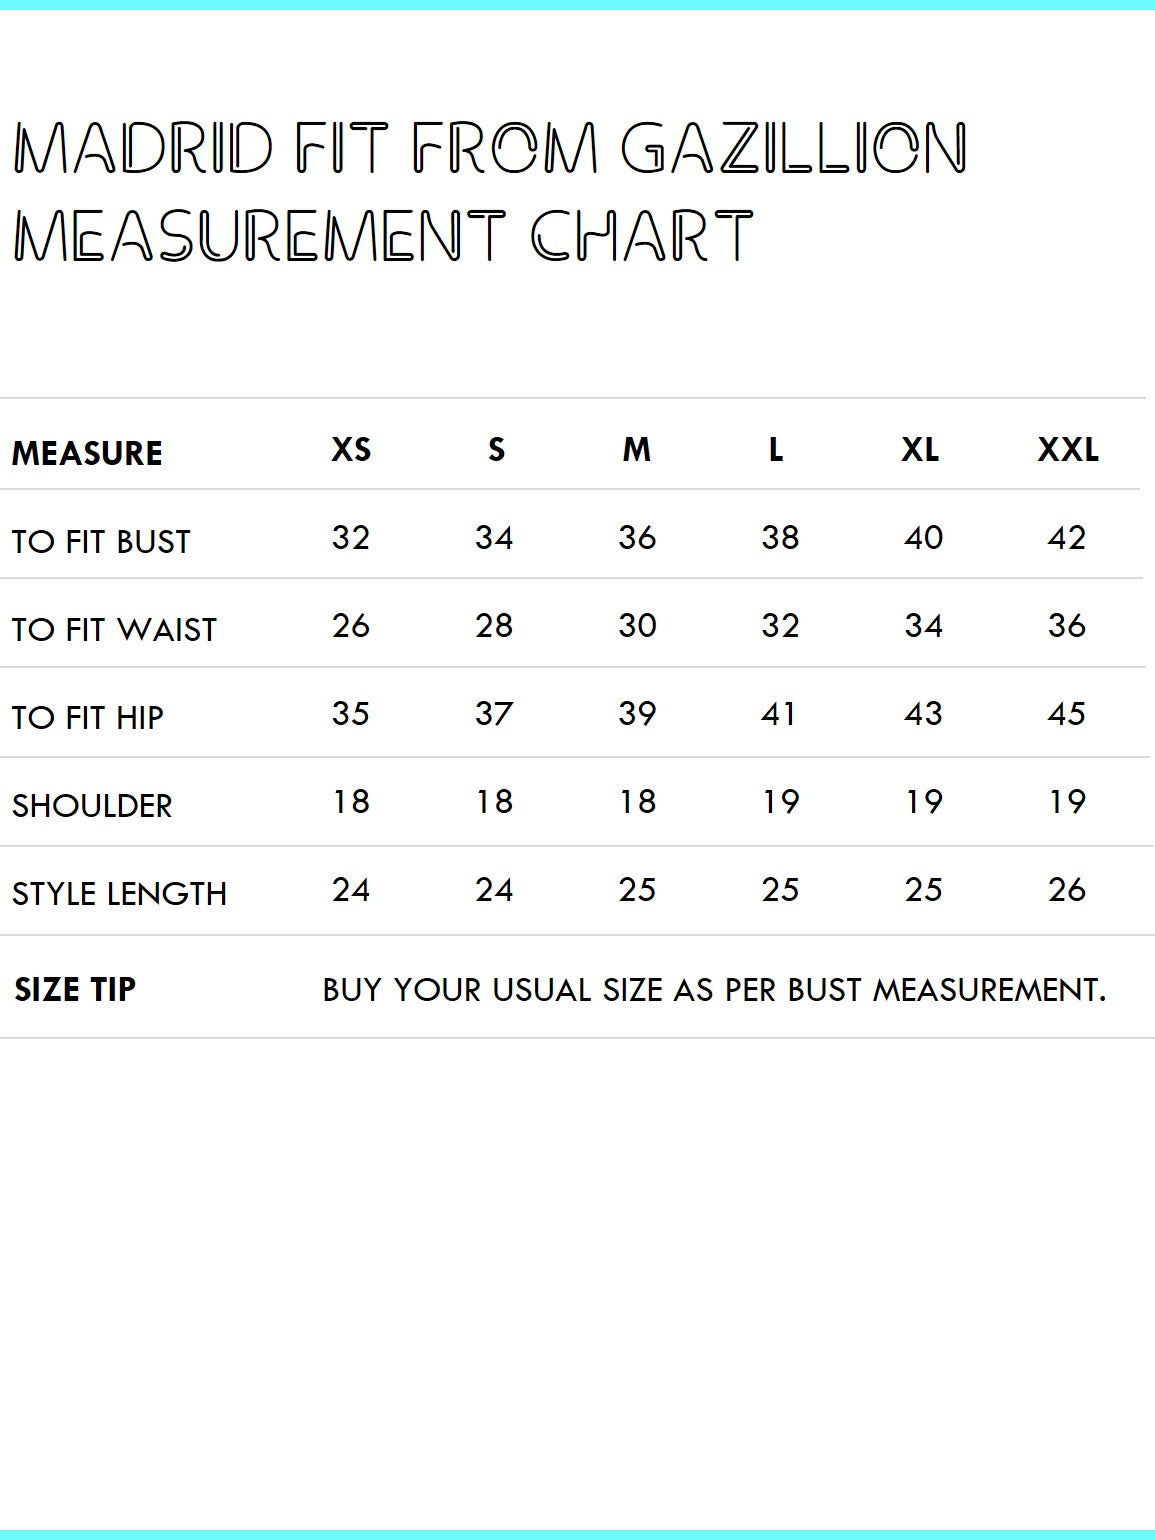
Task: Select the XS size column header
Action: tap(351, 450)
